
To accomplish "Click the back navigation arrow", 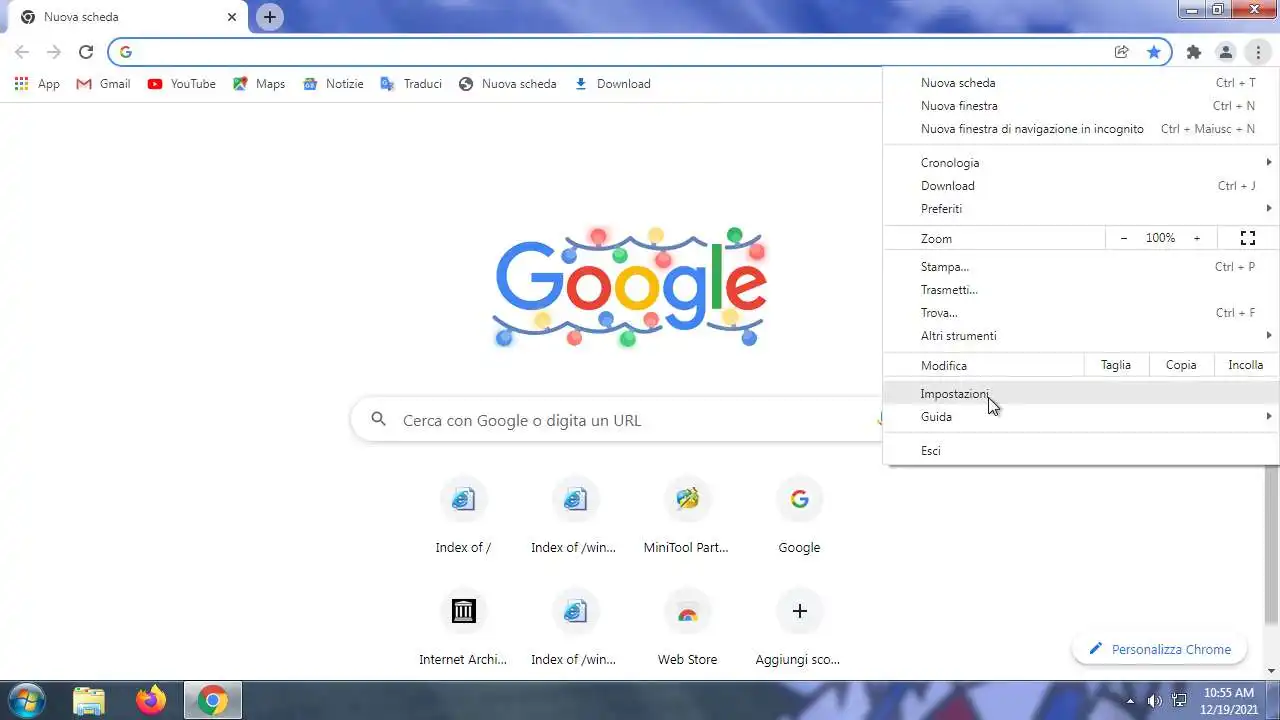I will click(22, 52).
